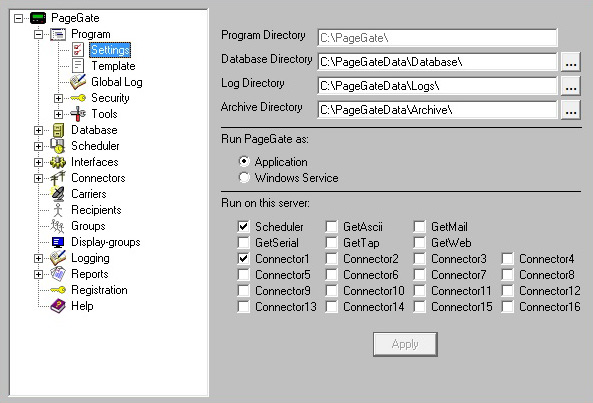Click the Apply button

point(405,344)
